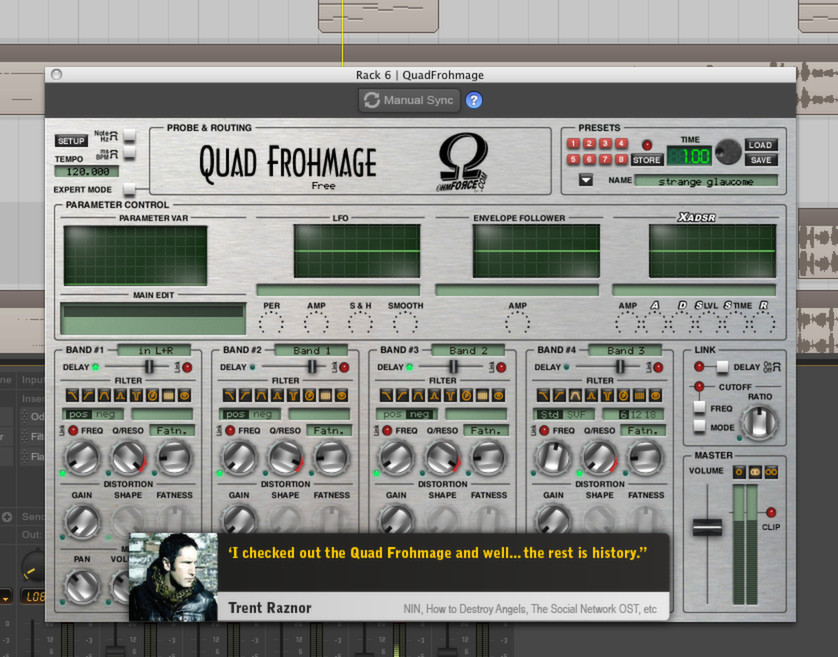
Task: Choose Master infinity stereo mode icon
Action: point(771,472)
